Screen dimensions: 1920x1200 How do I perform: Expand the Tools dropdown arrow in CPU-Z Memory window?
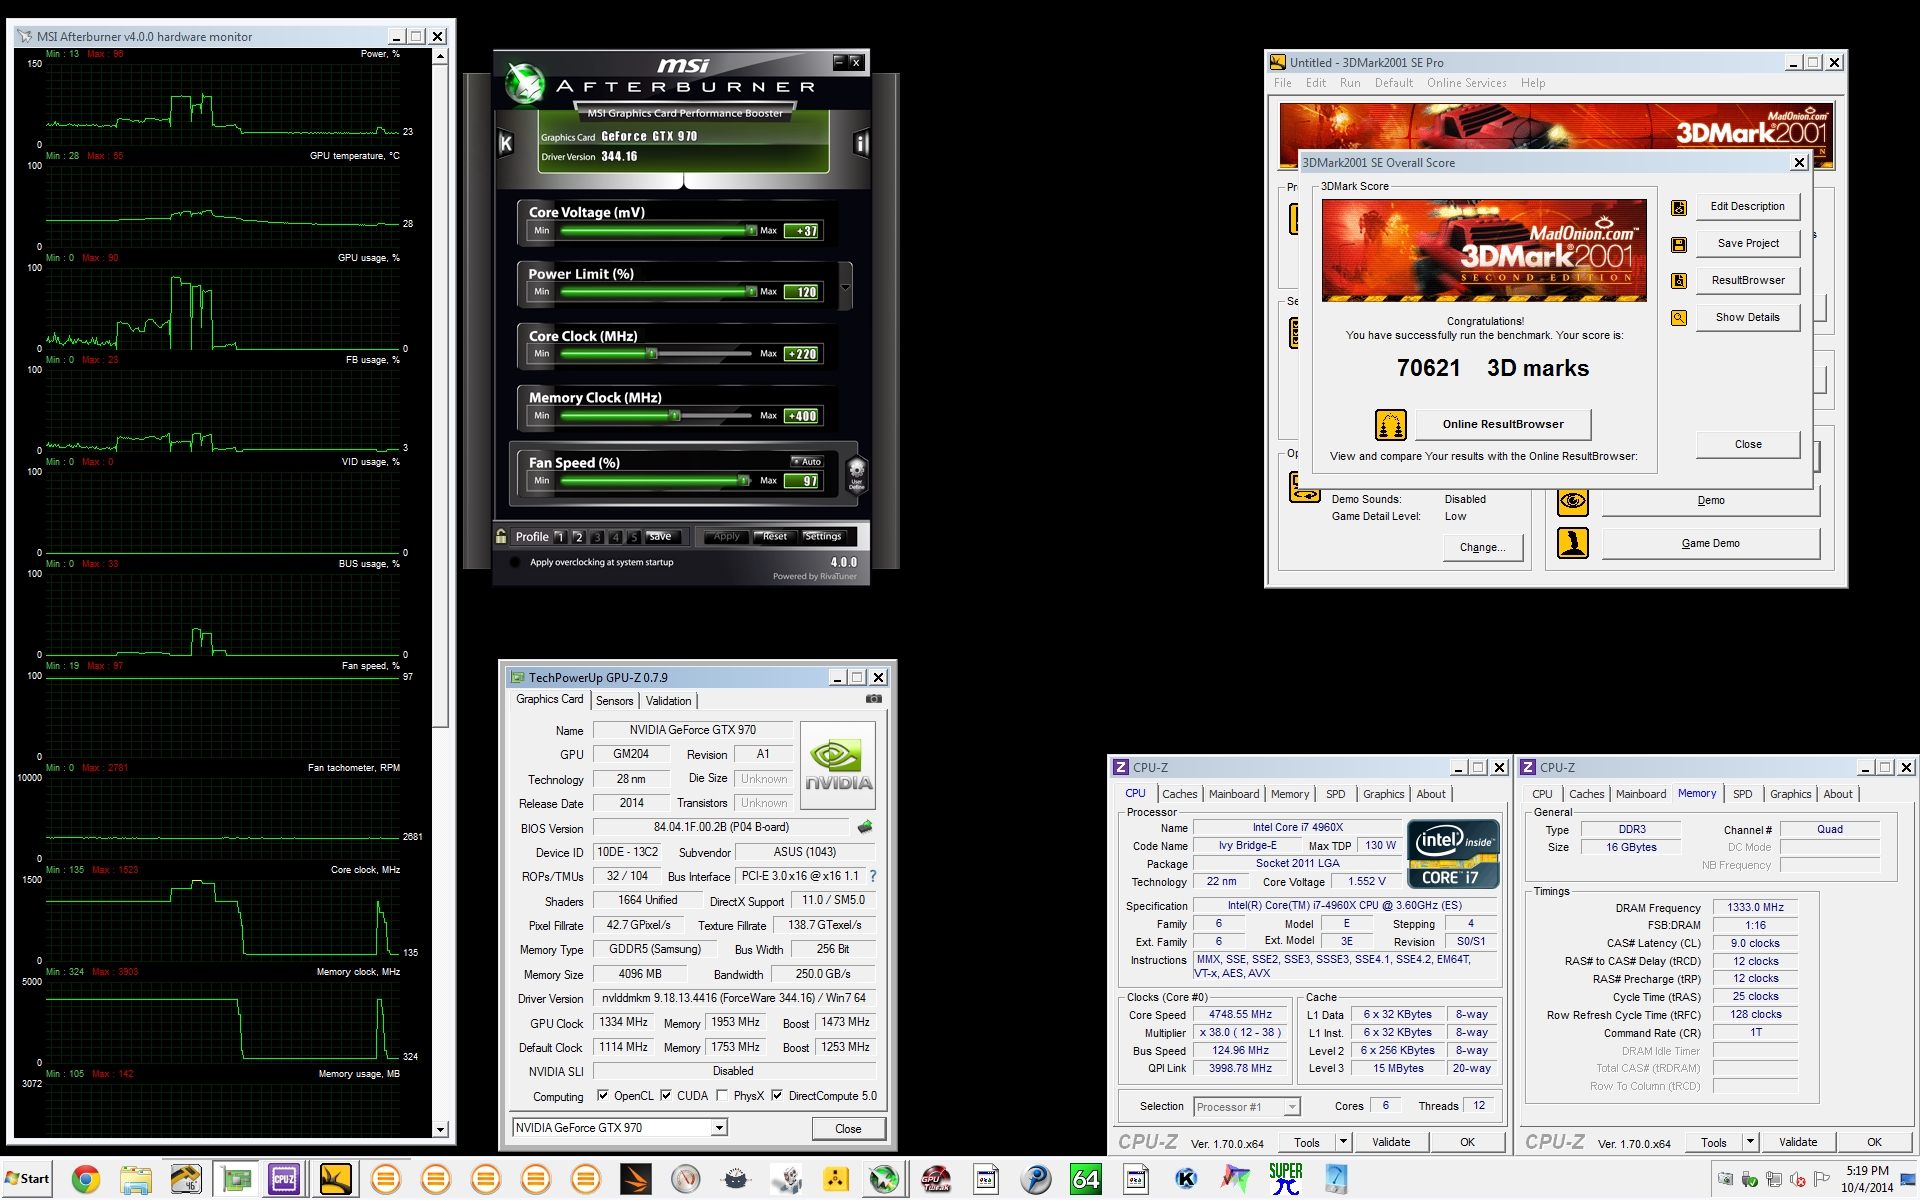(1750, 1142)
